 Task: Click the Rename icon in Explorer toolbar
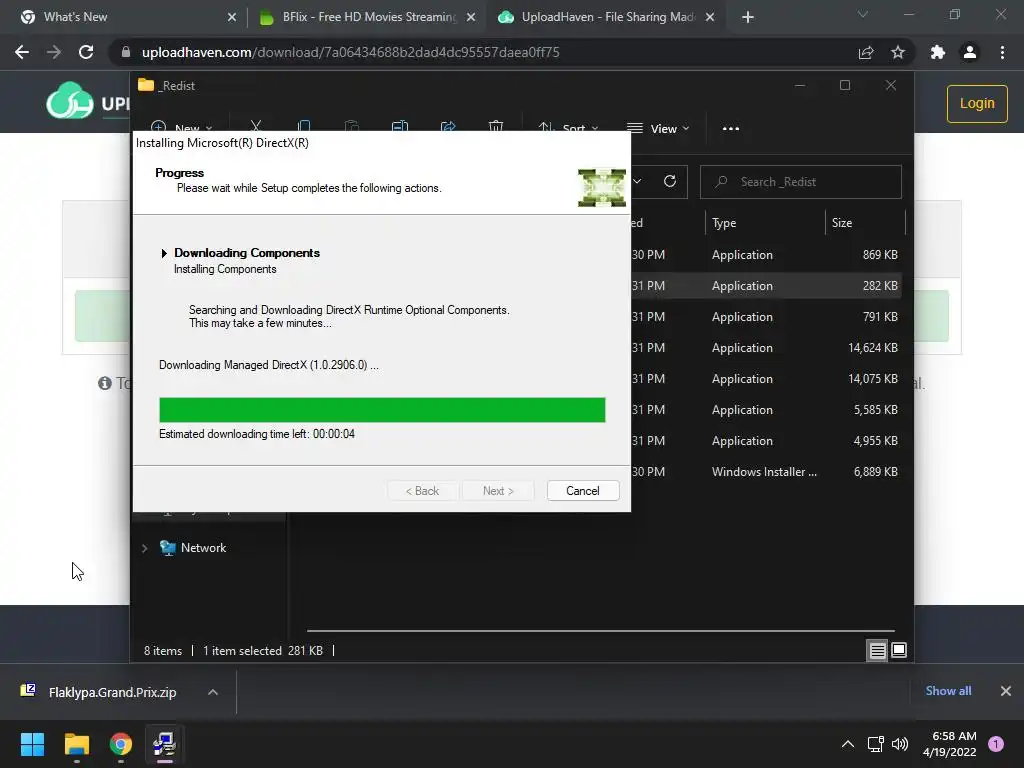[400, 127]
